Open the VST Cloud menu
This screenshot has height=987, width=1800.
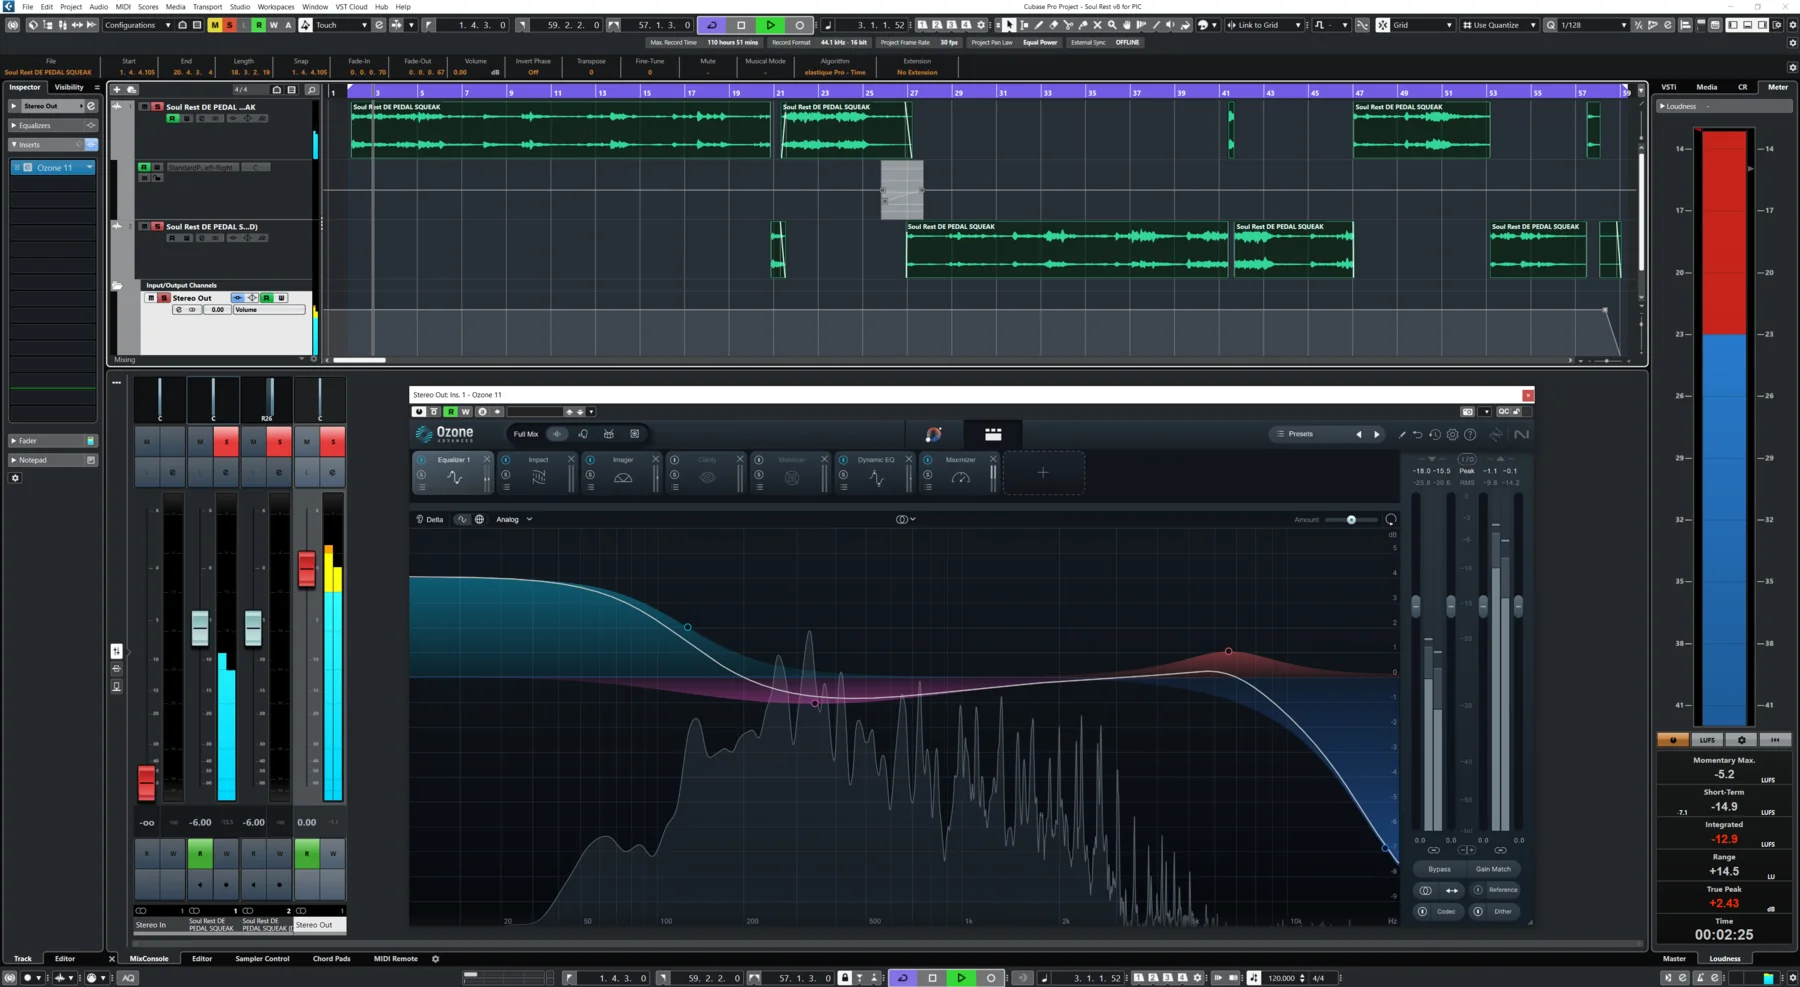351,6
